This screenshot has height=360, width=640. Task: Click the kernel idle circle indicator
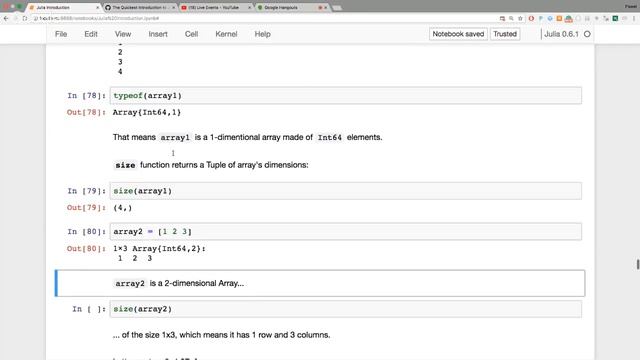(x=587, y=34)
